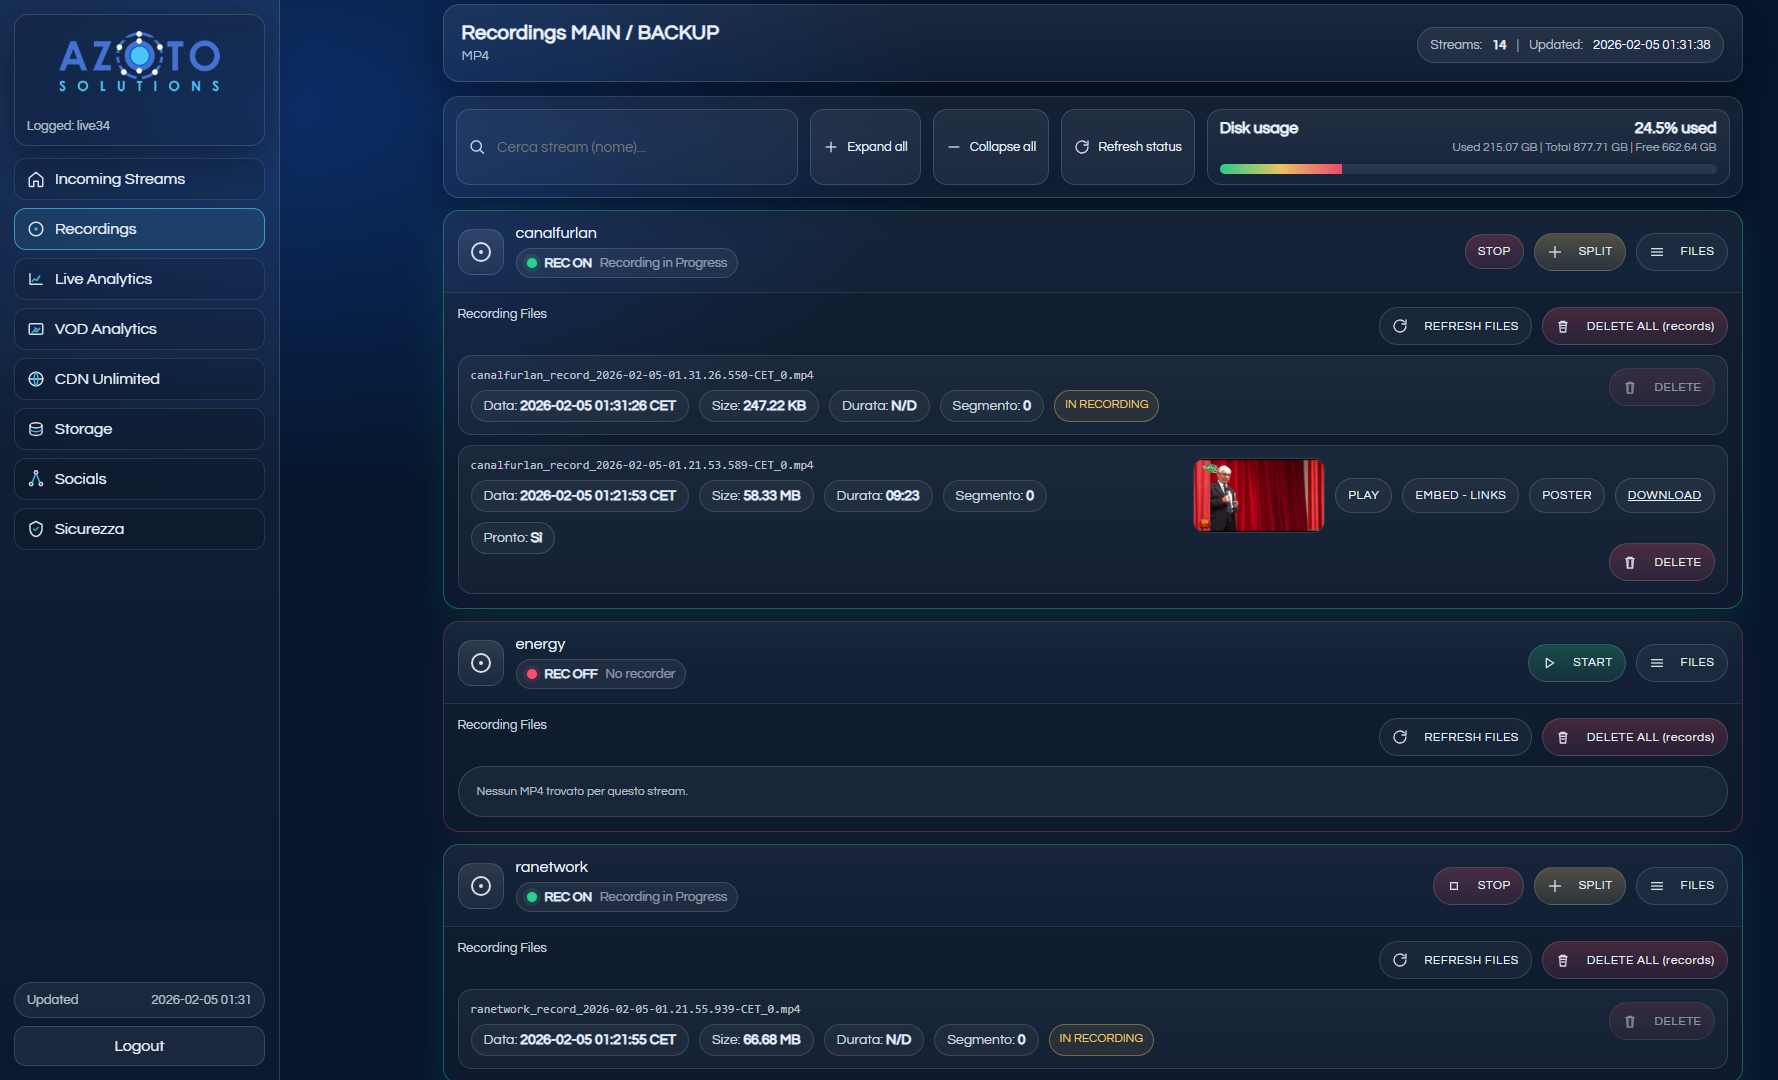Click the stream search field
1778x1080 pixels.
tap(626, 146)
